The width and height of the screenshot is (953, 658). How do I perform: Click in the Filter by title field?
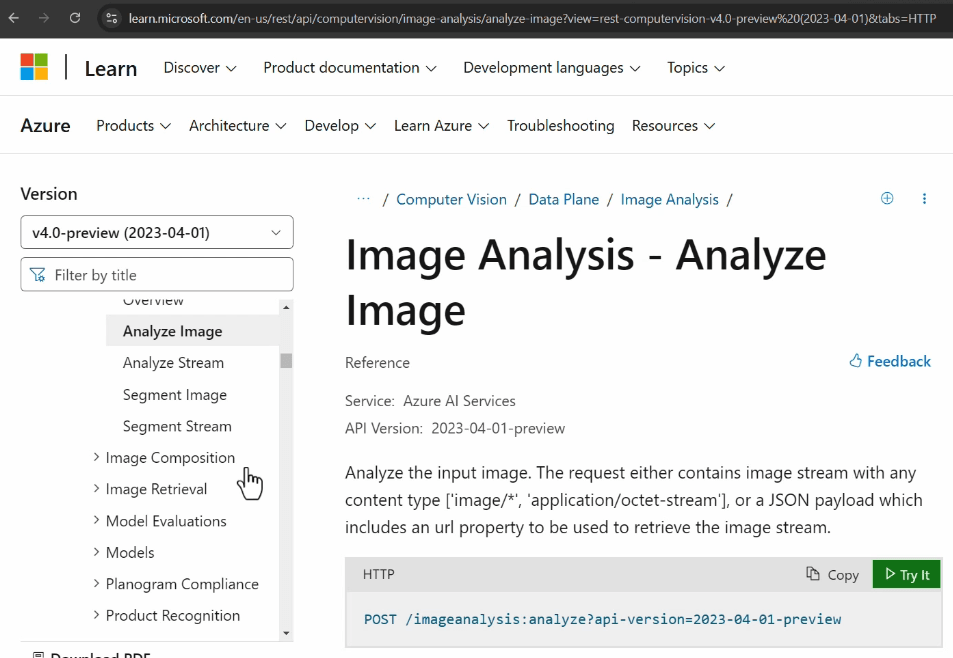tap(157, 275)
